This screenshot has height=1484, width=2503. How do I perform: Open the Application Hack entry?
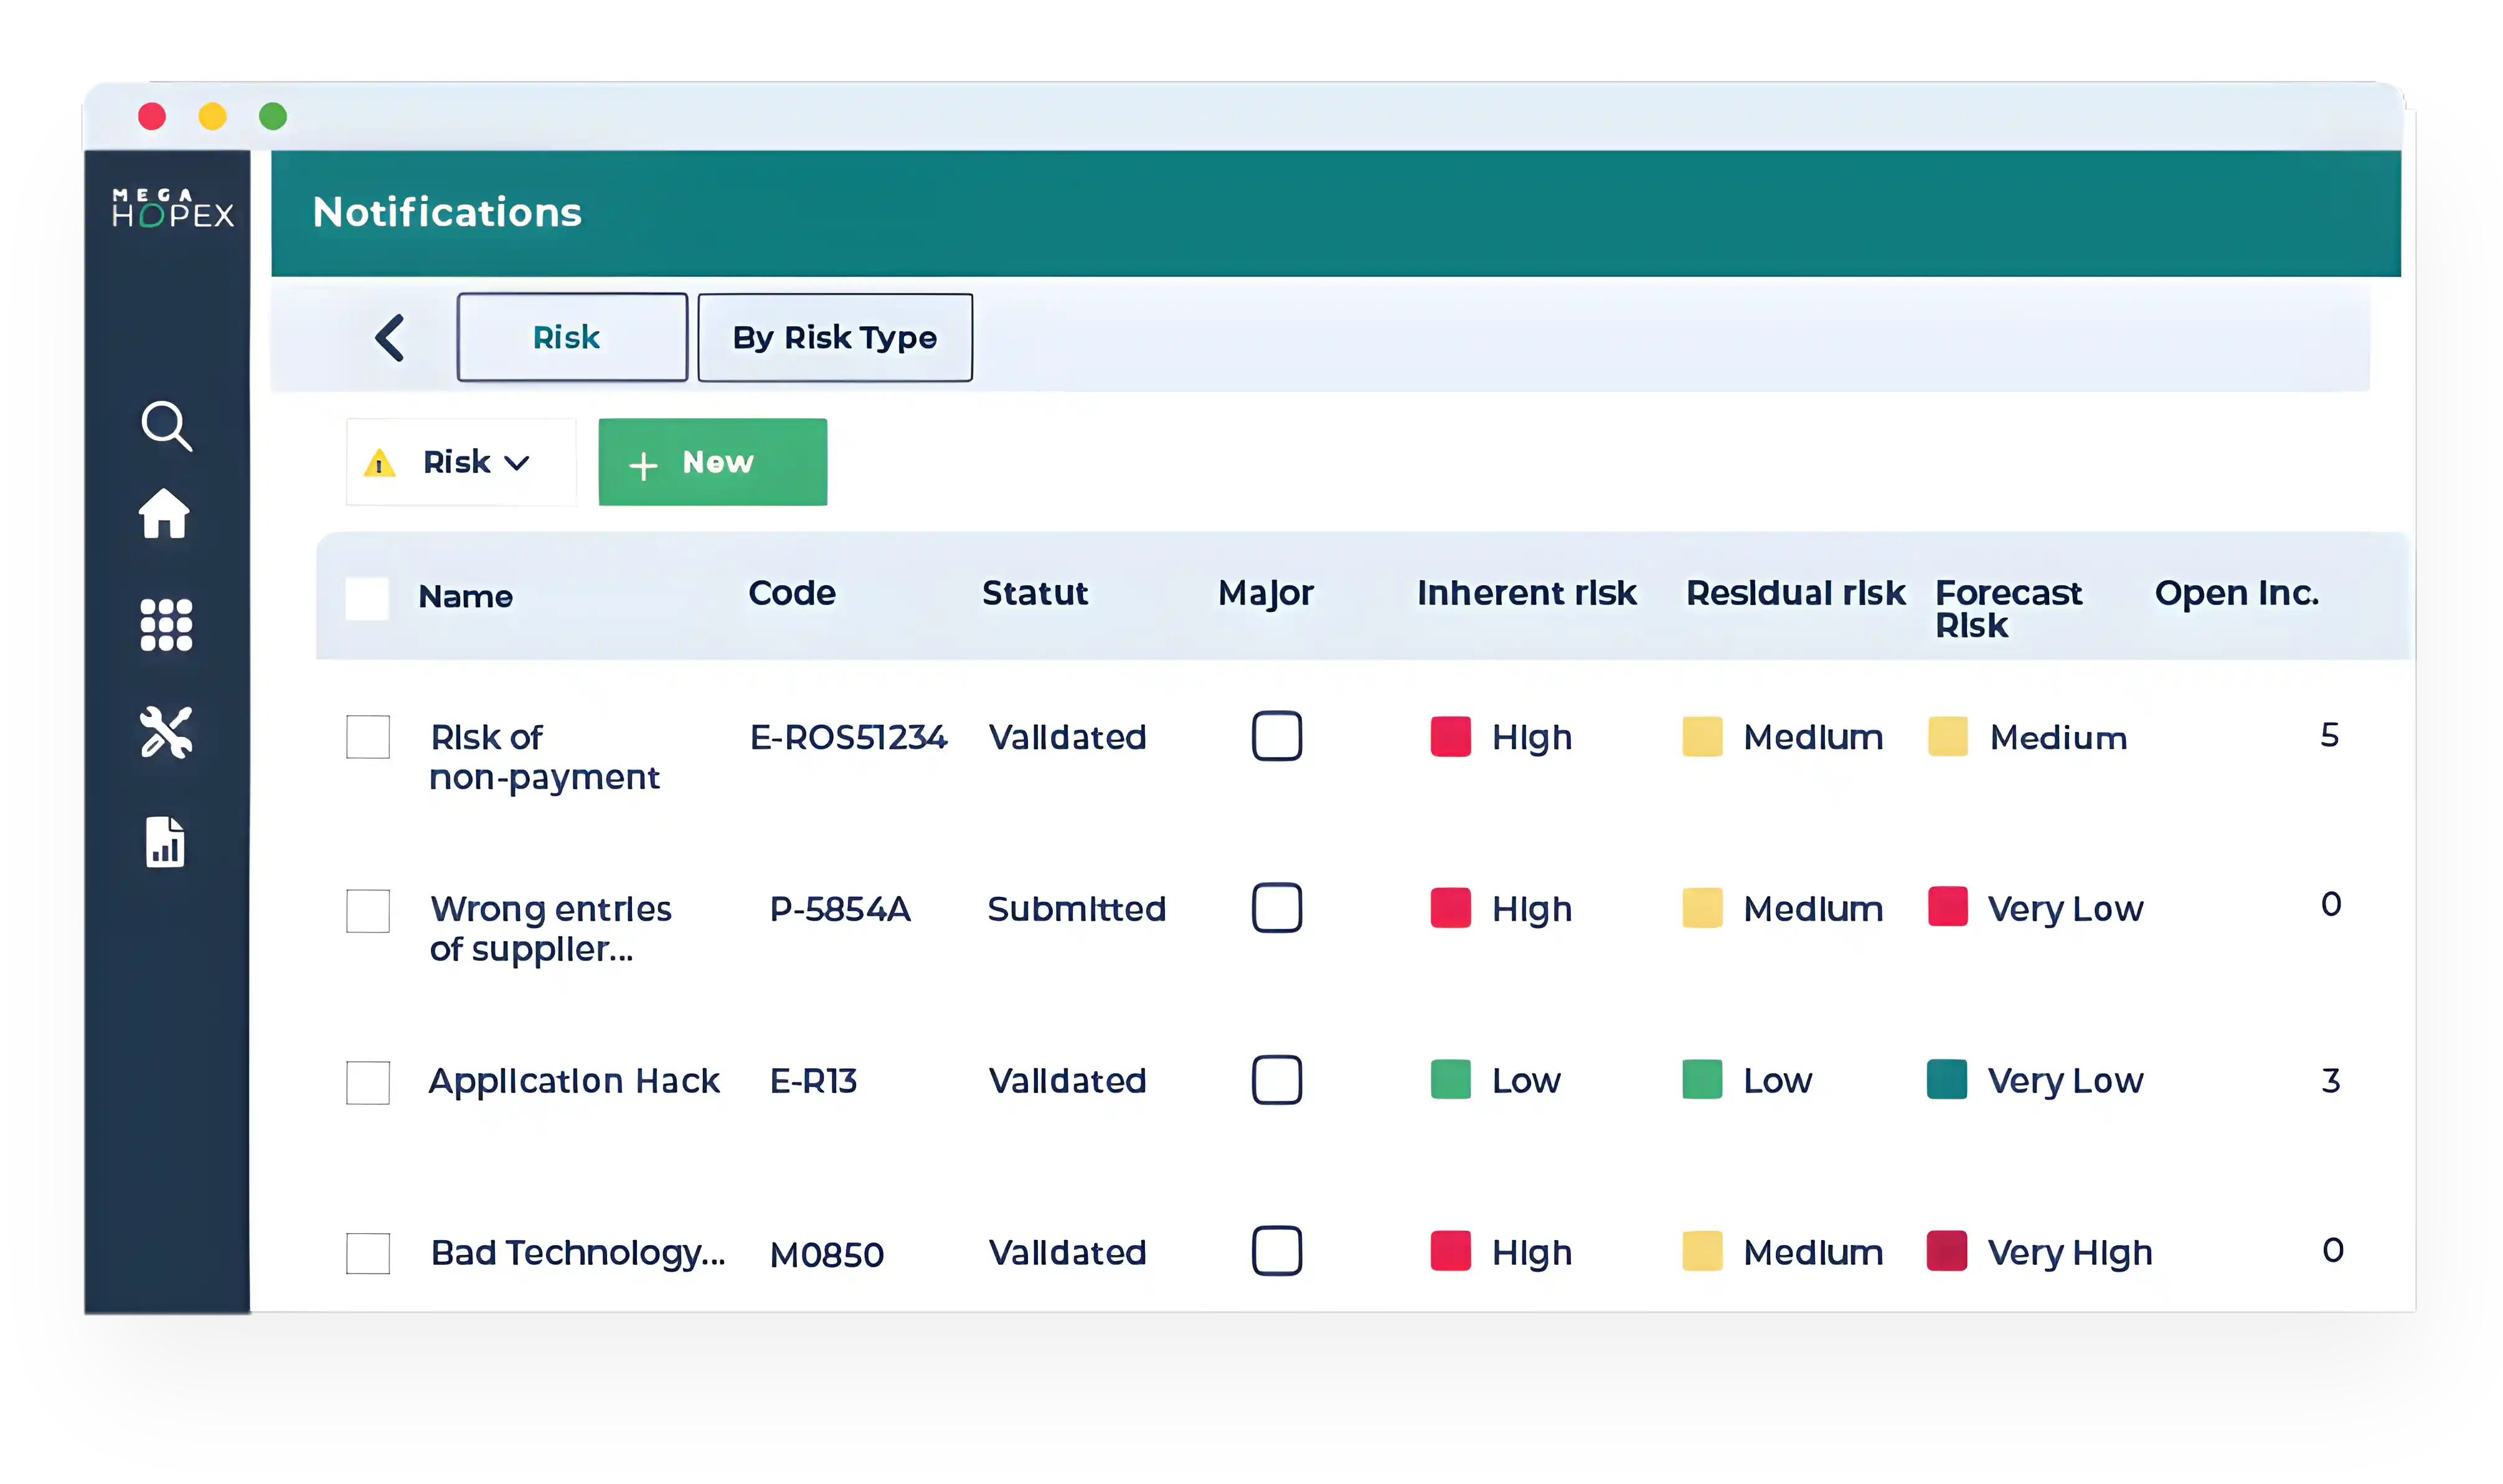(x=574, y=1081)
